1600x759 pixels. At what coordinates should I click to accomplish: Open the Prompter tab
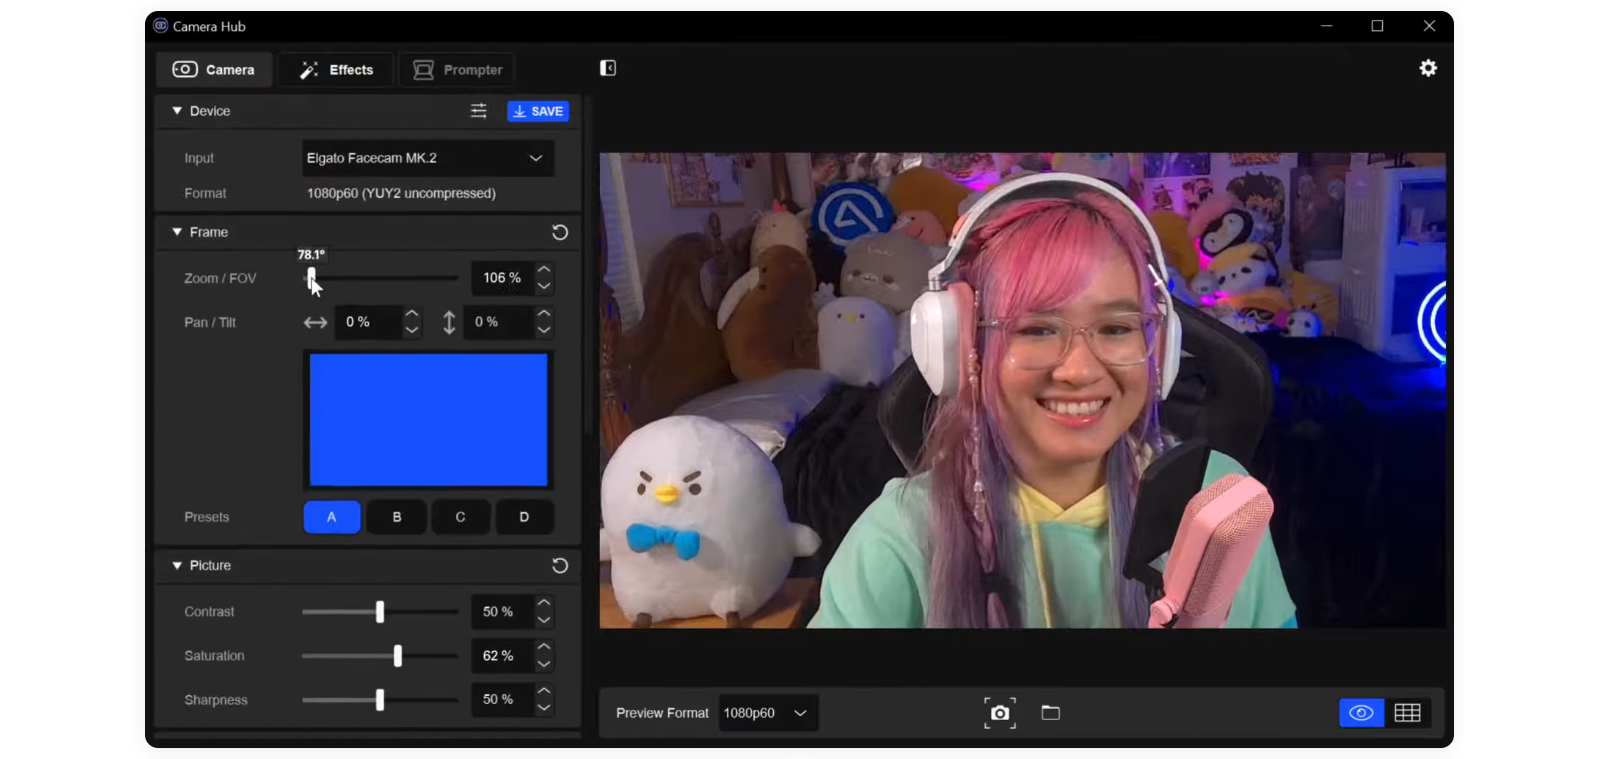point(458,70)
